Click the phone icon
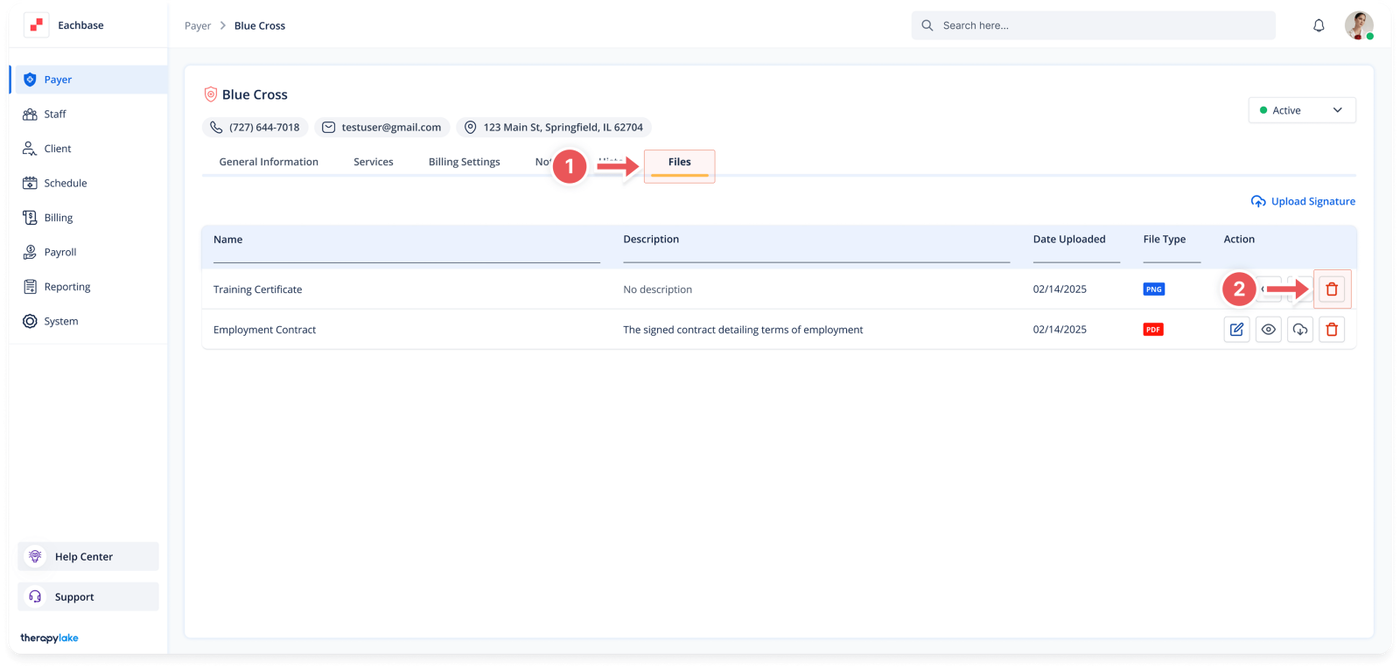The width and height of the screenshot is (1400, 669). click(216, 127)
